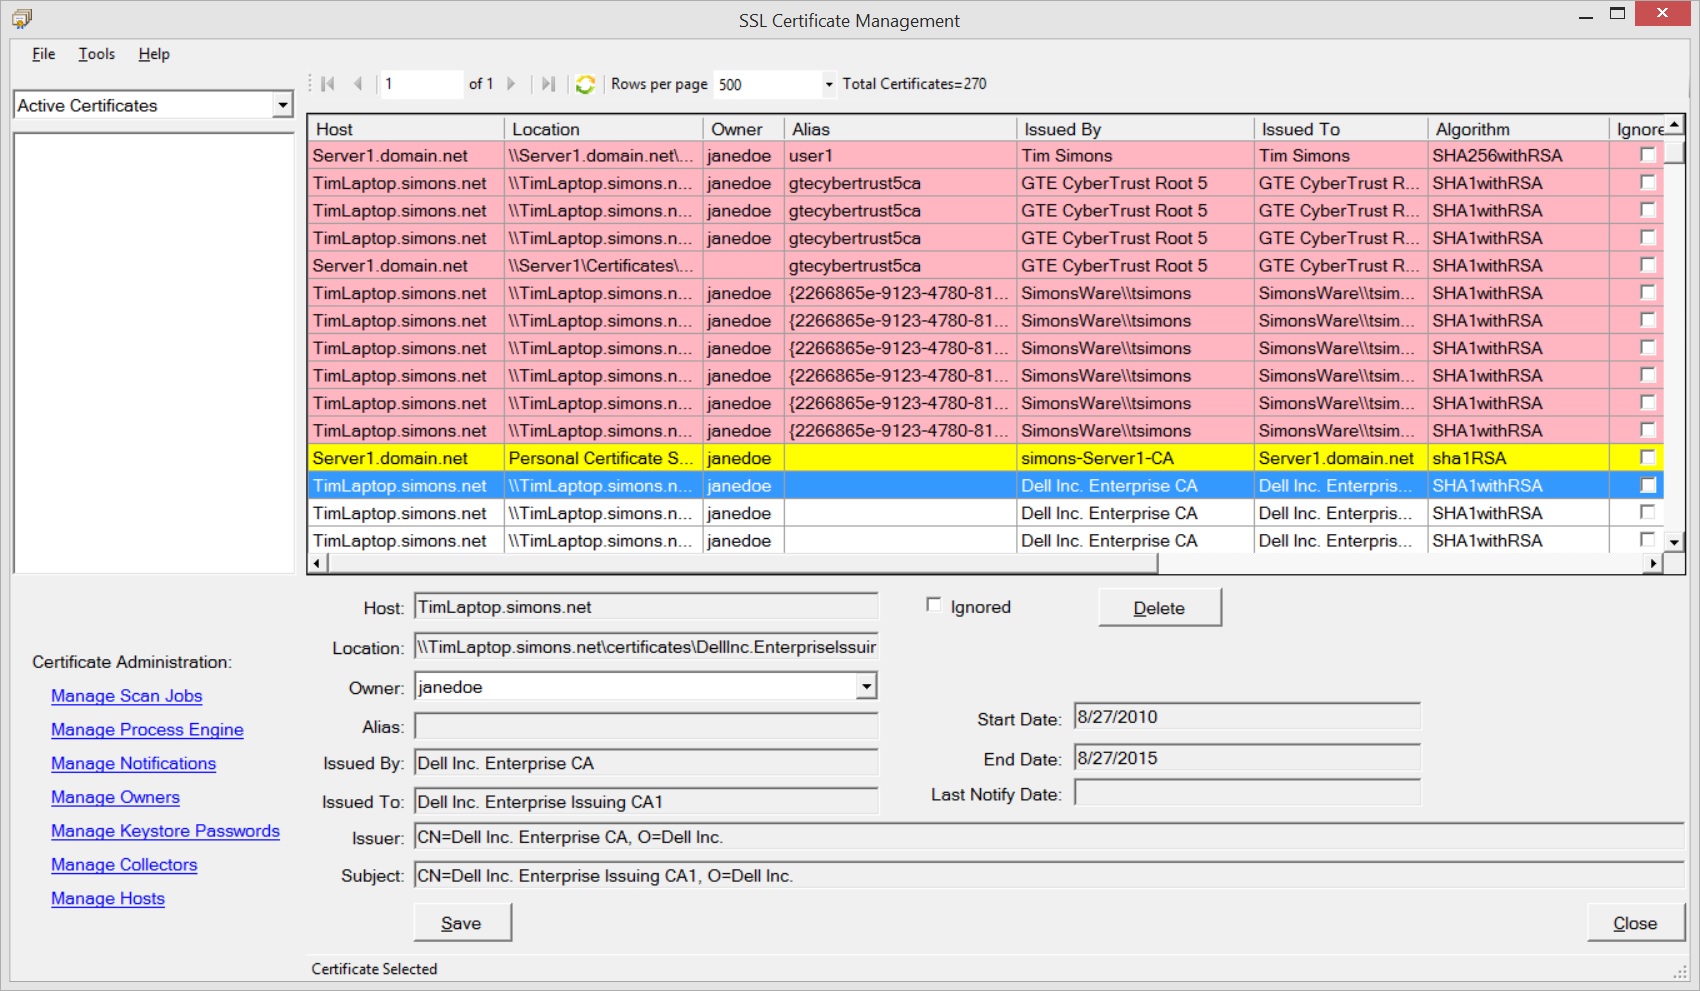Open Manage Hosts link
Screen dimensions: 1700x991
(x=108, y=899)
